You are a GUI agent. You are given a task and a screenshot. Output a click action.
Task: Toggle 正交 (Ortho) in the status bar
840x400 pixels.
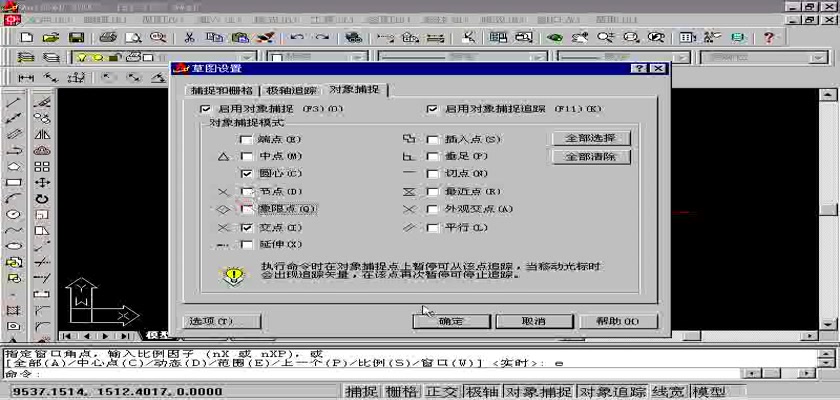click(441, 392)
